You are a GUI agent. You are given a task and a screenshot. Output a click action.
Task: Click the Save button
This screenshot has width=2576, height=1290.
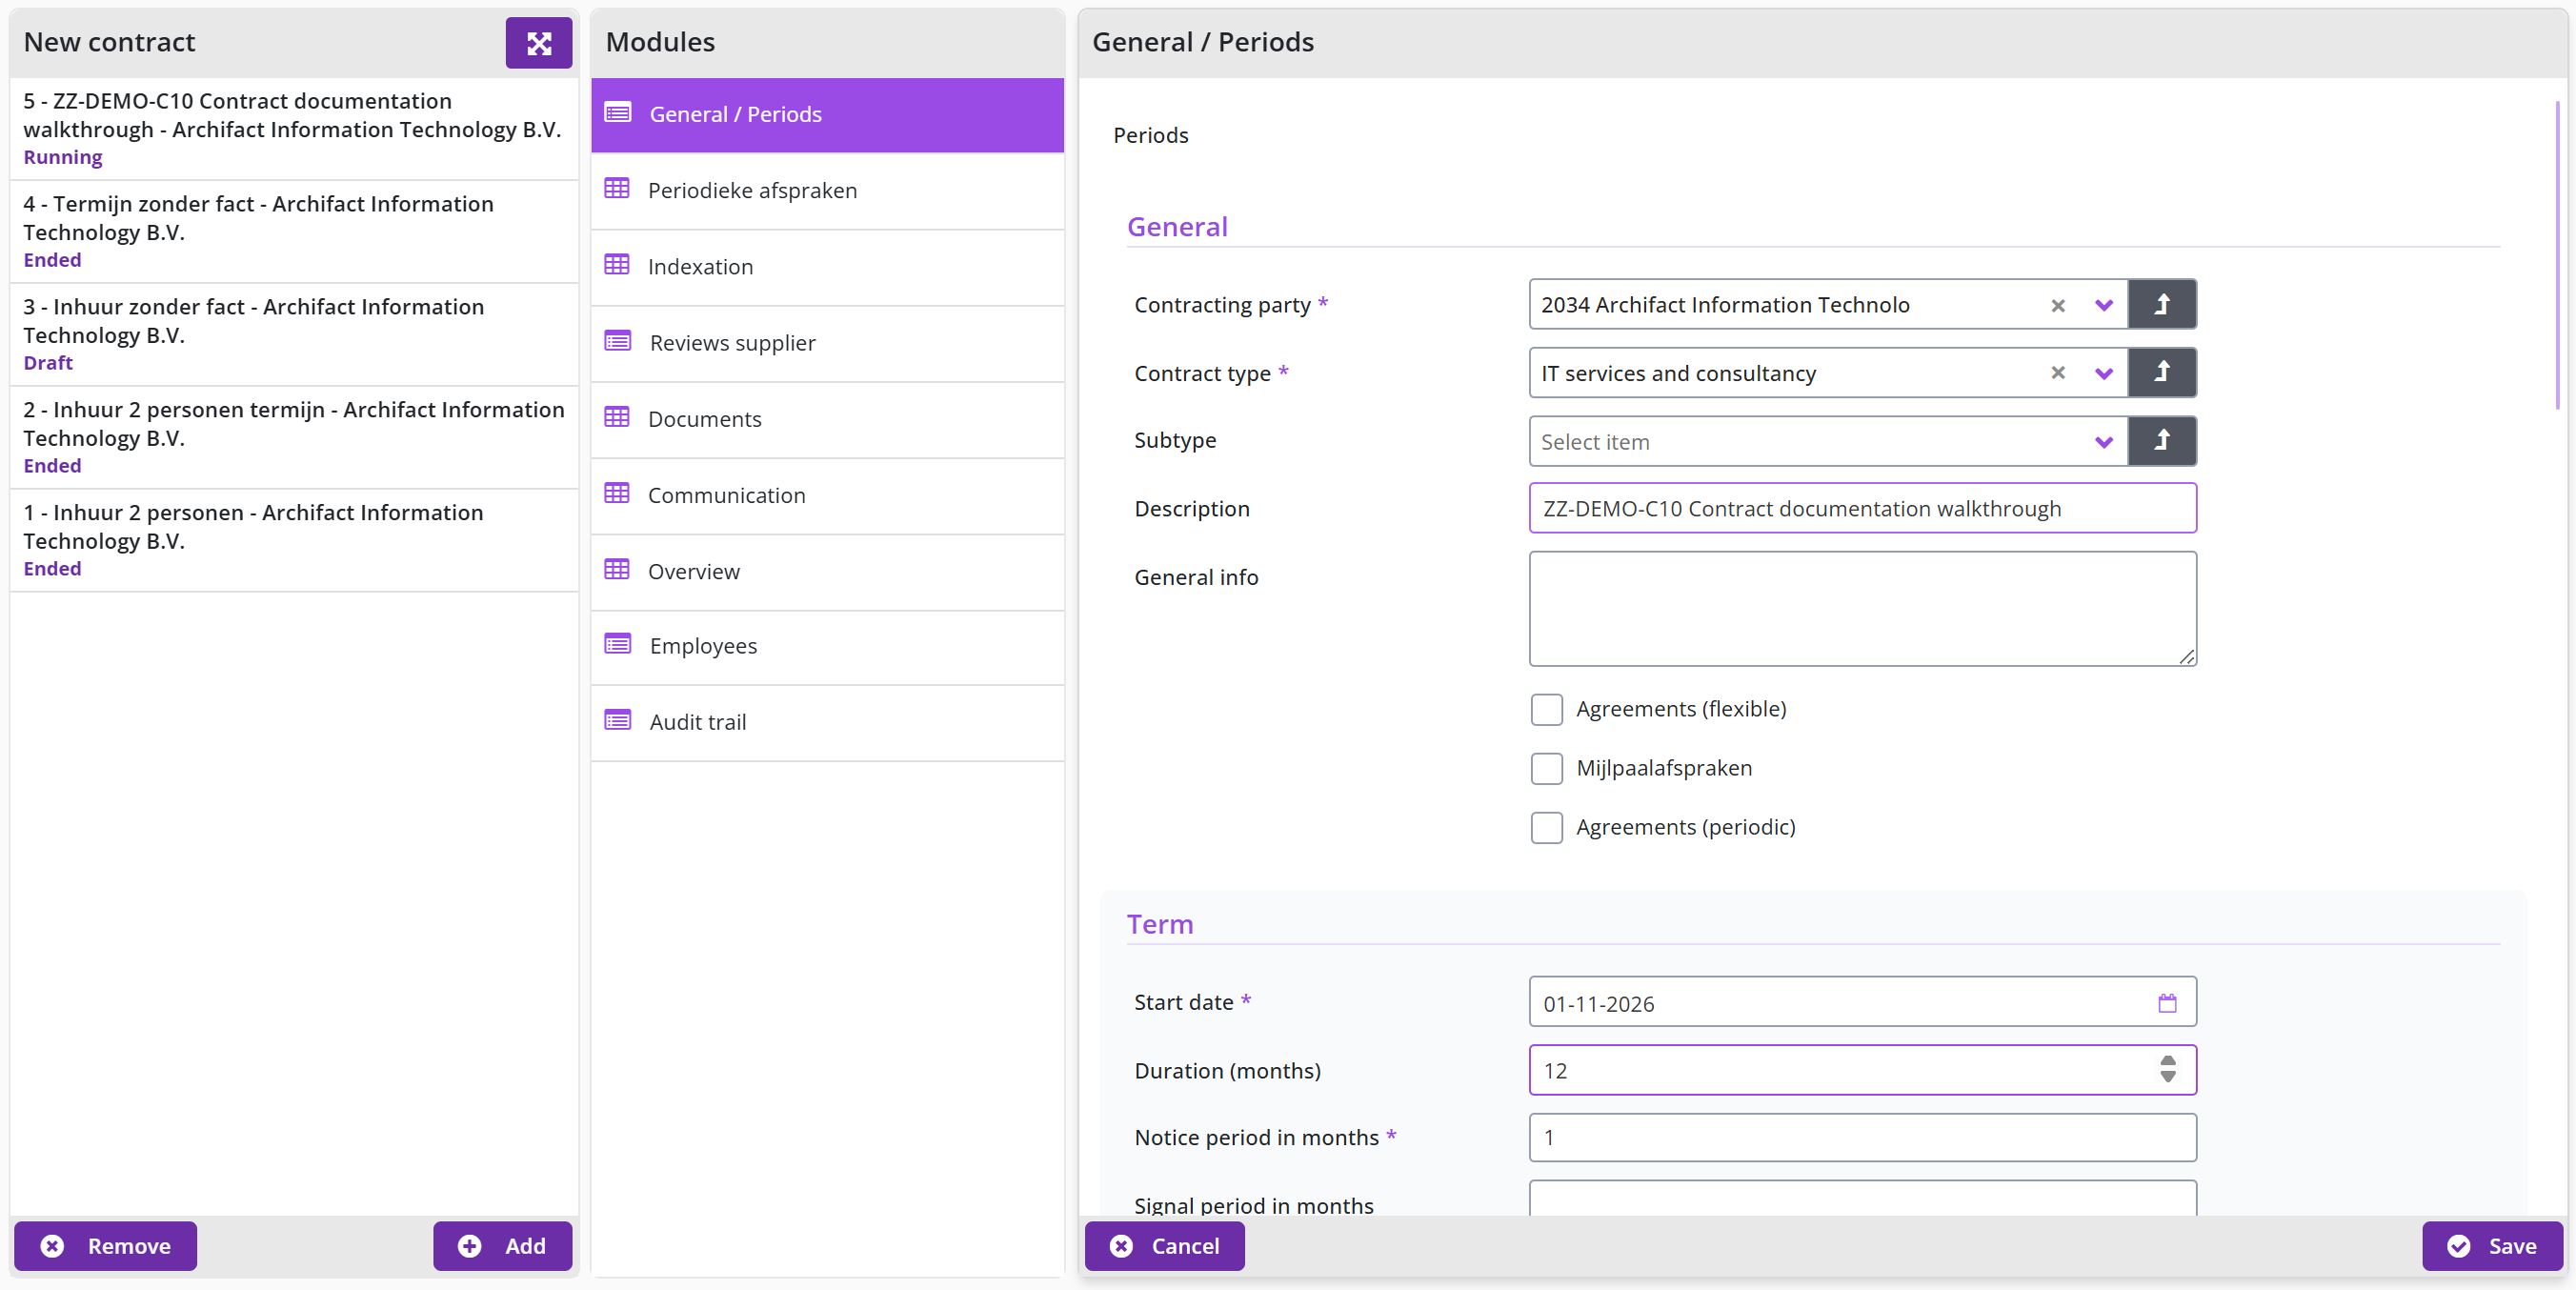tap(2493, 1246)
